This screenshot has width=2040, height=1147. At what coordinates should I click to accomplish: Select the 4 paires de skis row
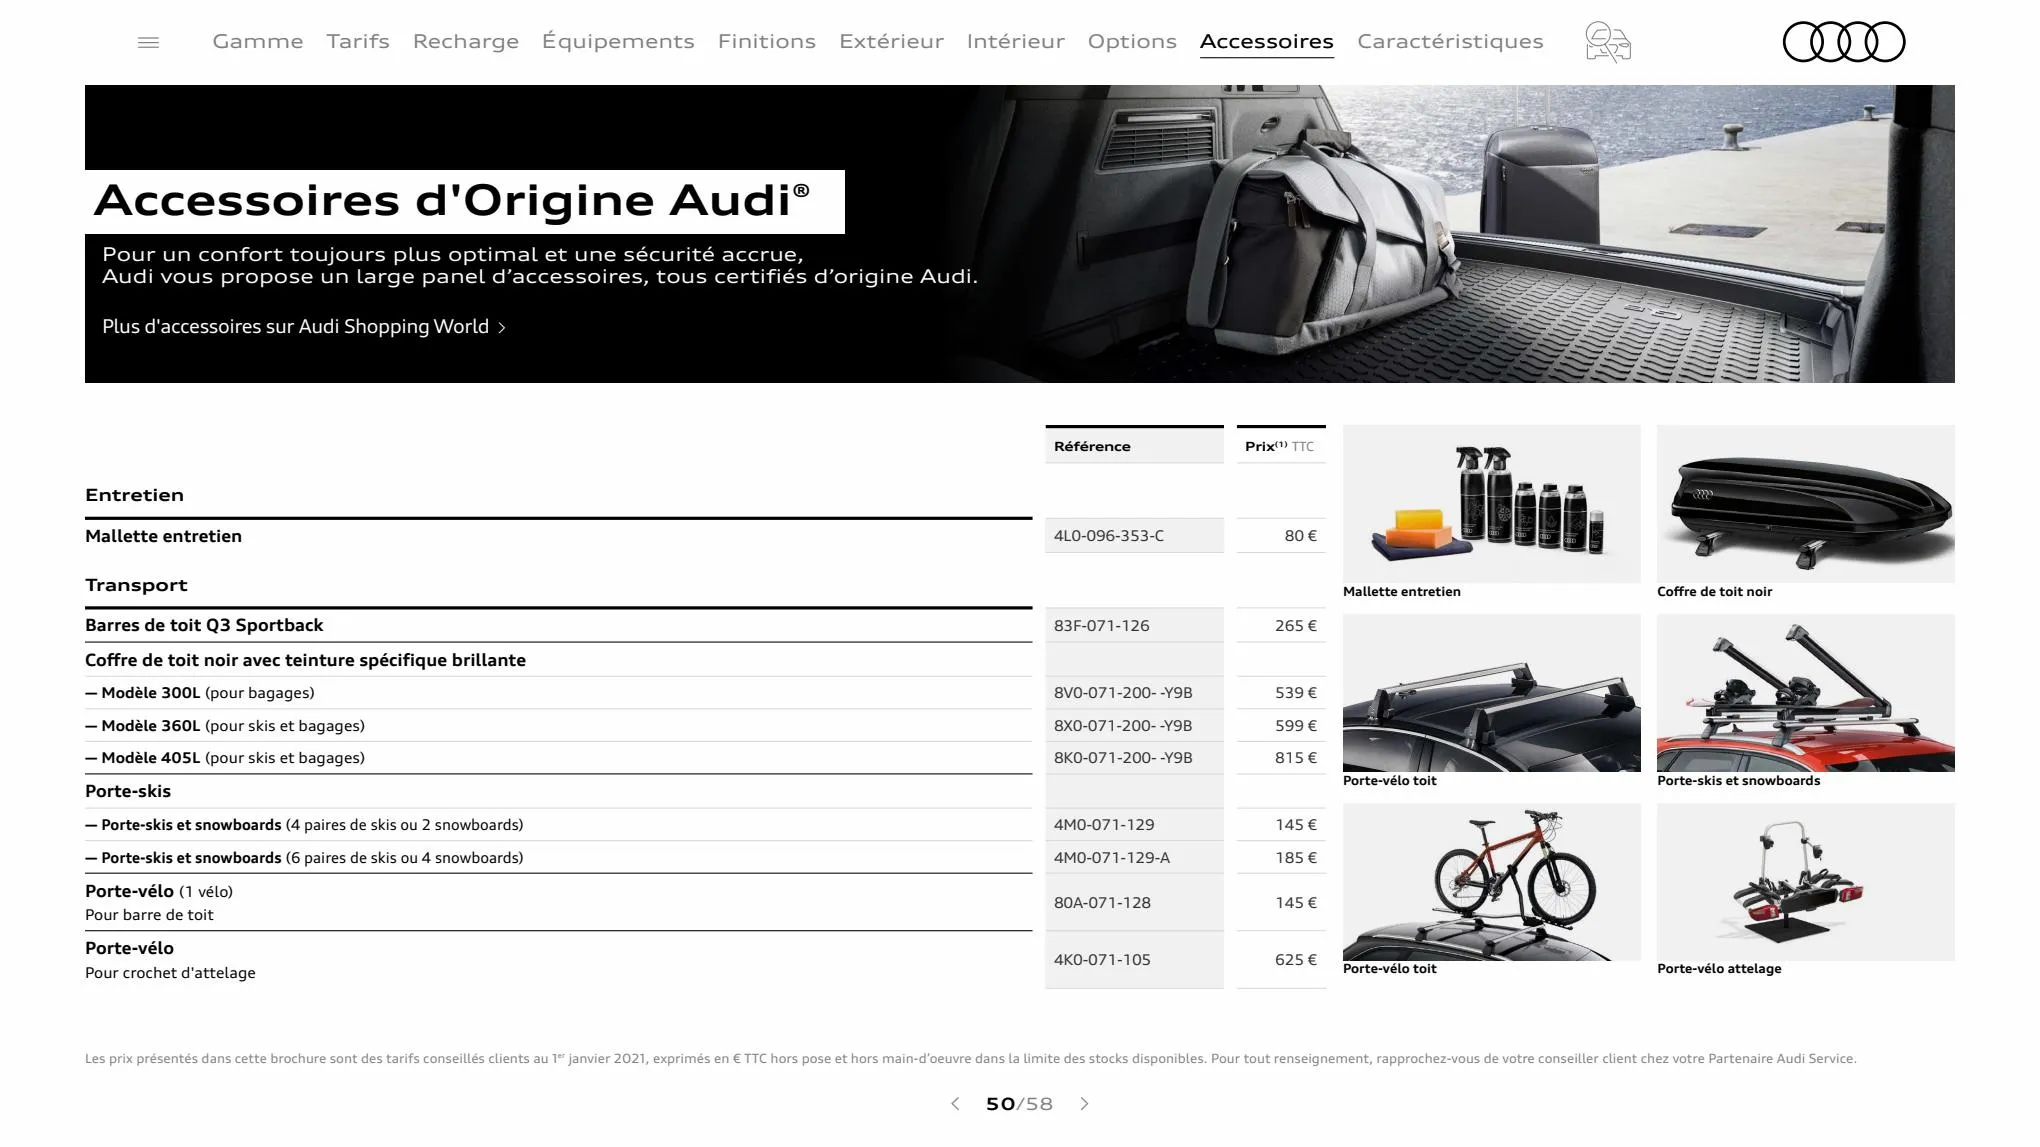pos(558,825)
